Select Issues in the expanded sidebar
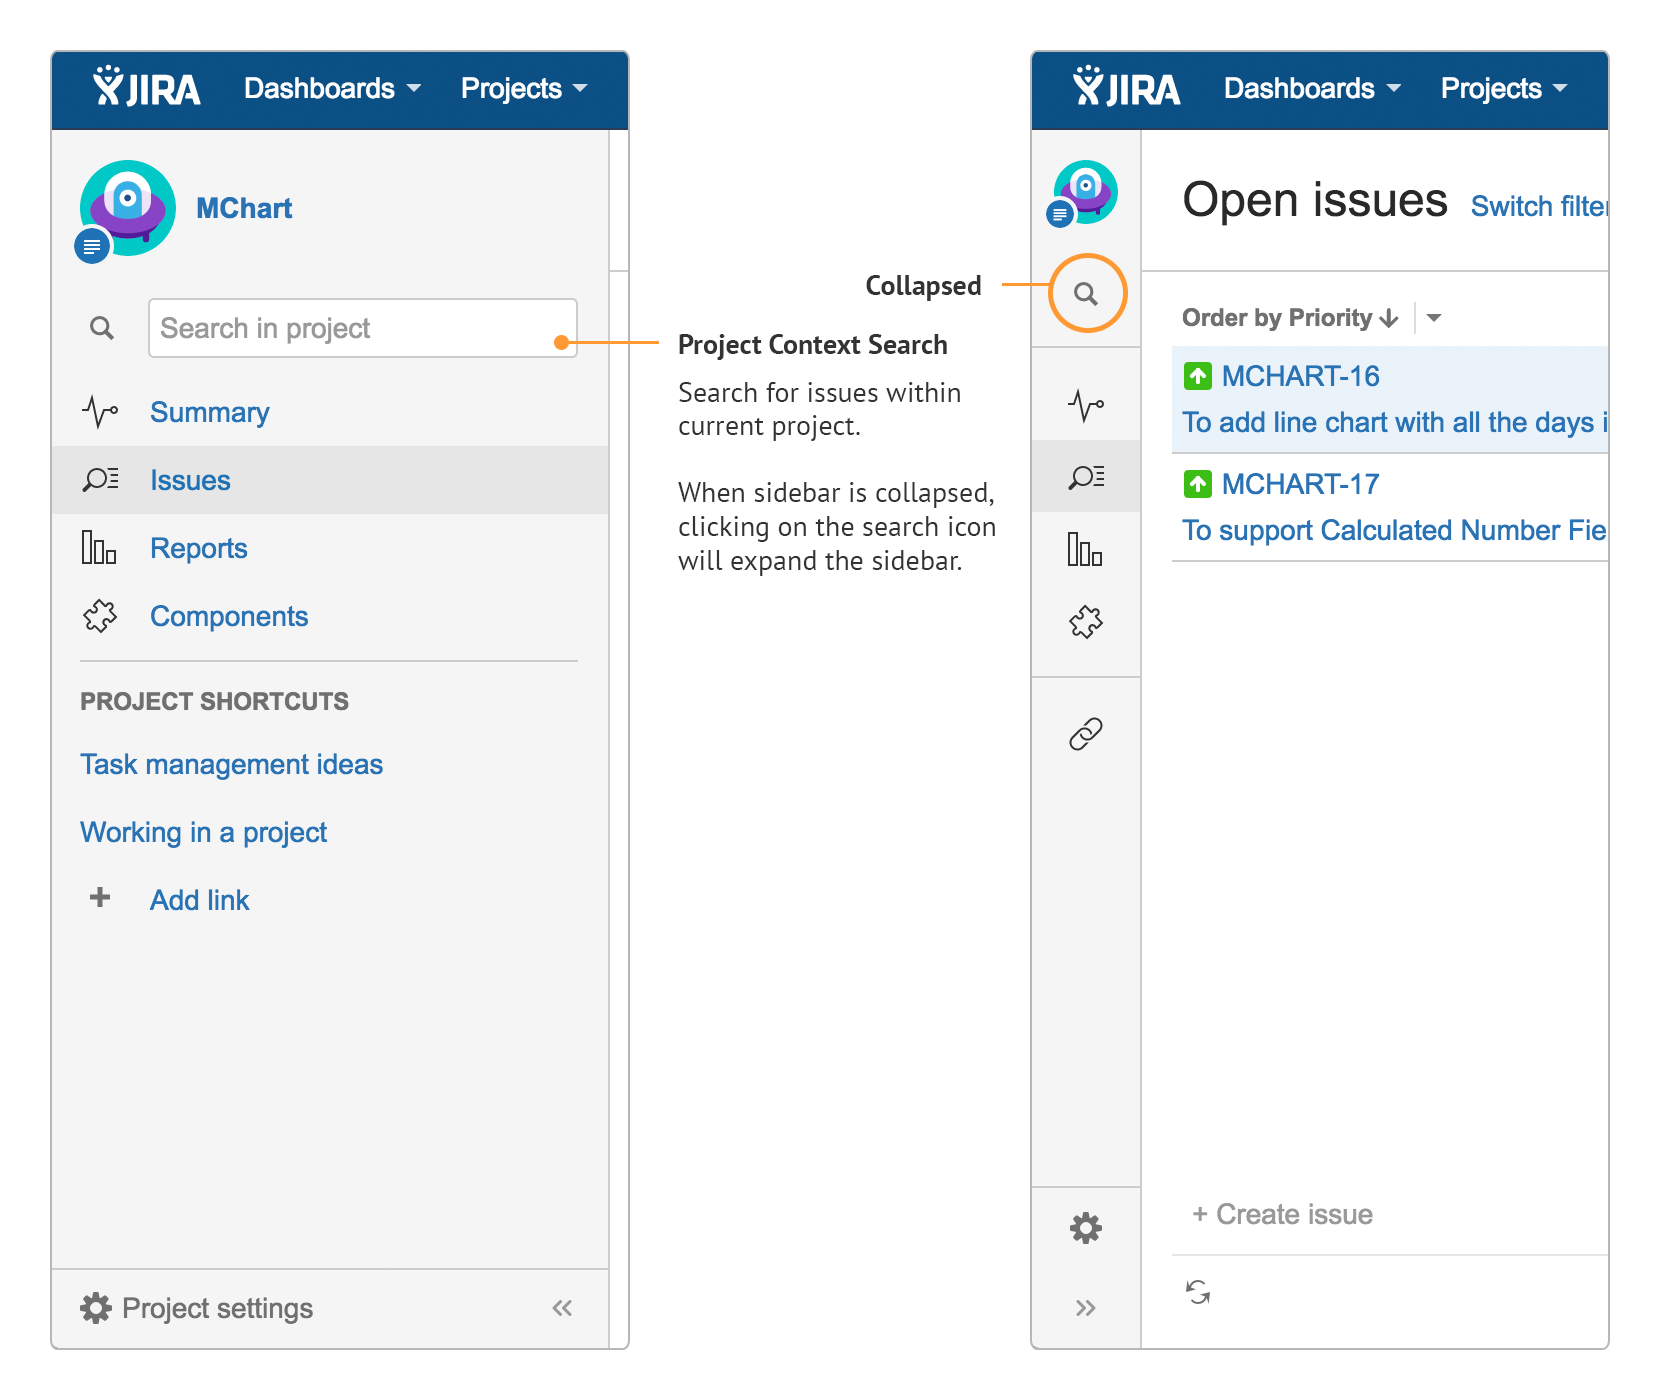Viewport: 1660px width, 1400px height. pyautogui.click(x=190, y=481)
